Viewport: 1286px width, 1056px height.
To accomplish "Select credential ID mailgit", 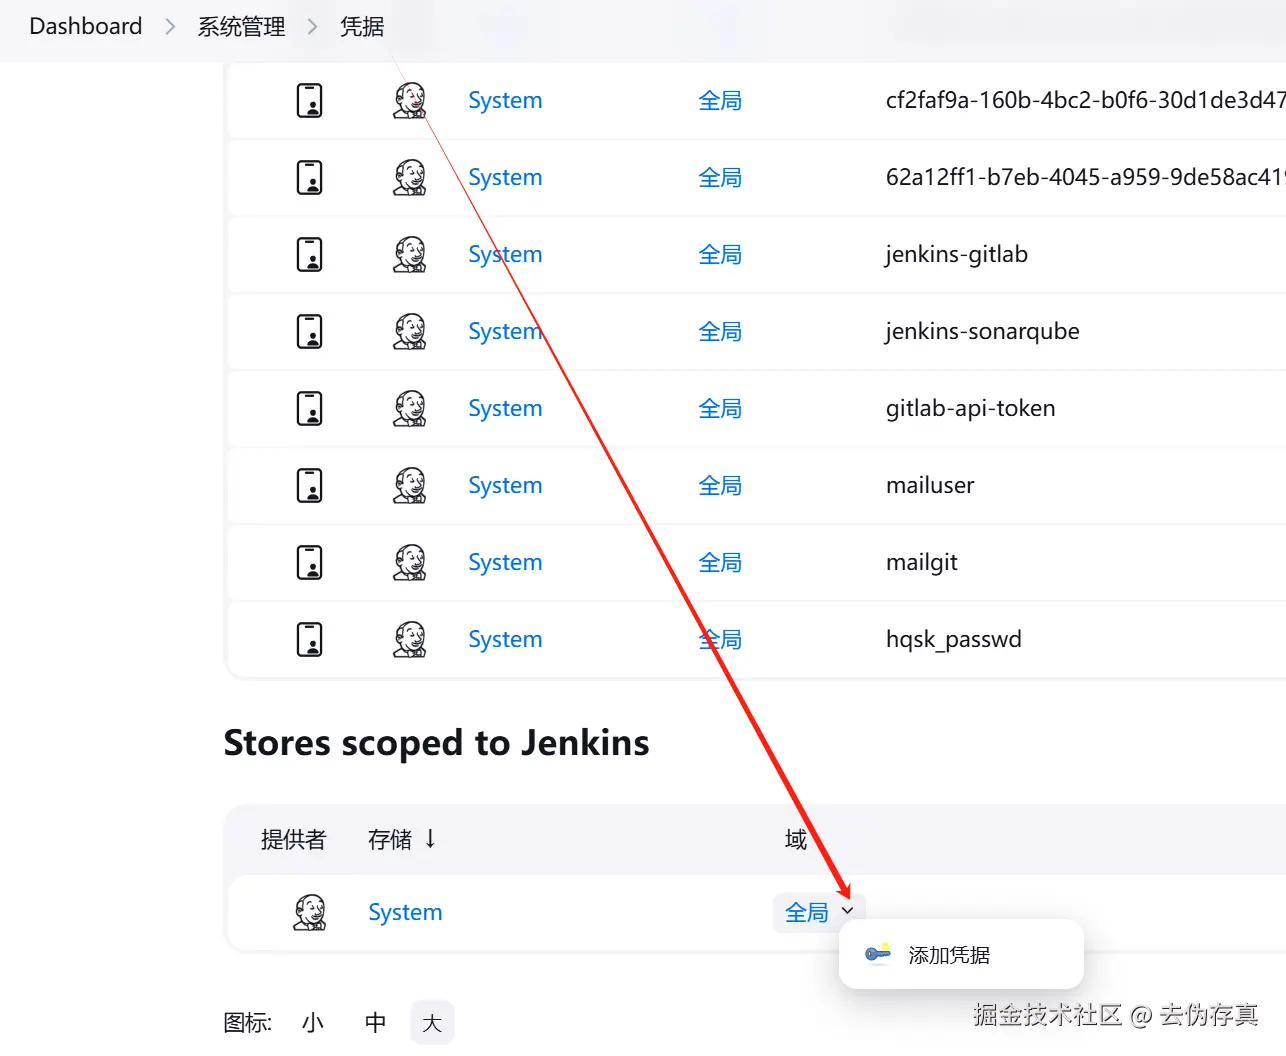I will pyautogui.click(x=922, y=563).
